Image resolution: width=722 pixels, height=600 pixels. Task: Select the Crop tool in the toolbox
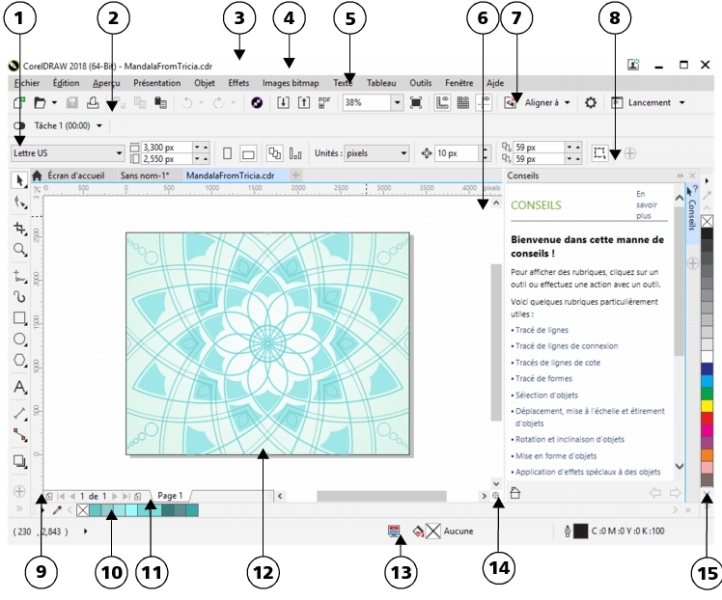point(19,228)
